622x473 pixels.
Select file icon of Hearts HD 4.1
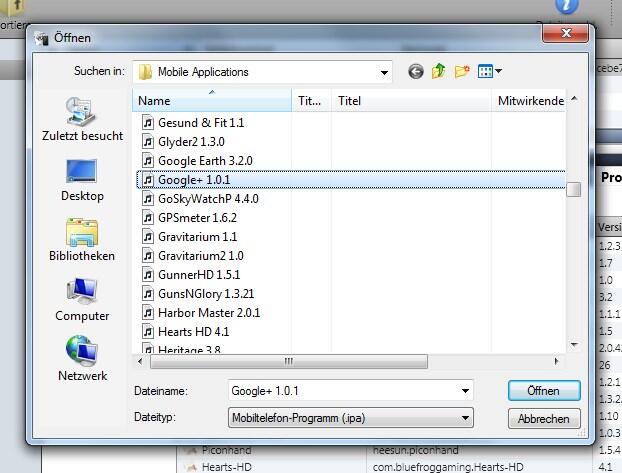click(x=148, y=331)
